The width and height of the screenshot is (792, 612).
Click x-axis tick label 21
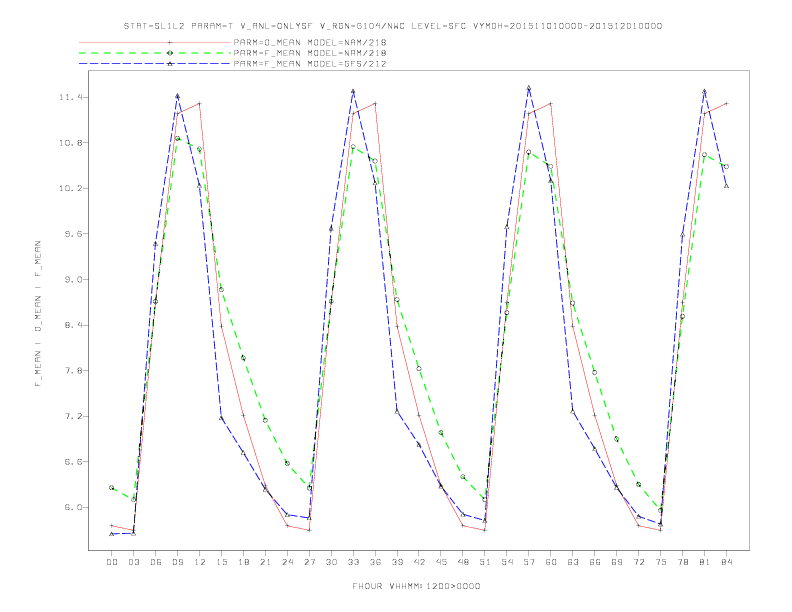(x=265, y=562)
